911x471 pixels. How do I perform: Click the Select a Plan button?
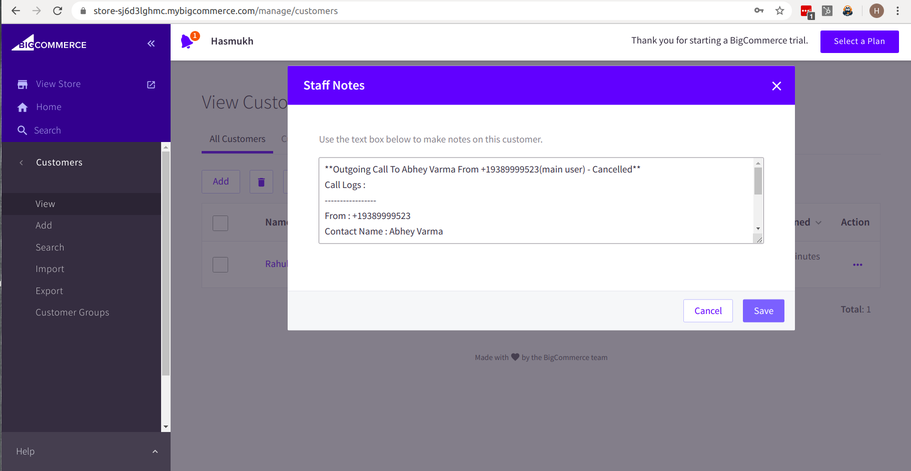coord(859,41)
